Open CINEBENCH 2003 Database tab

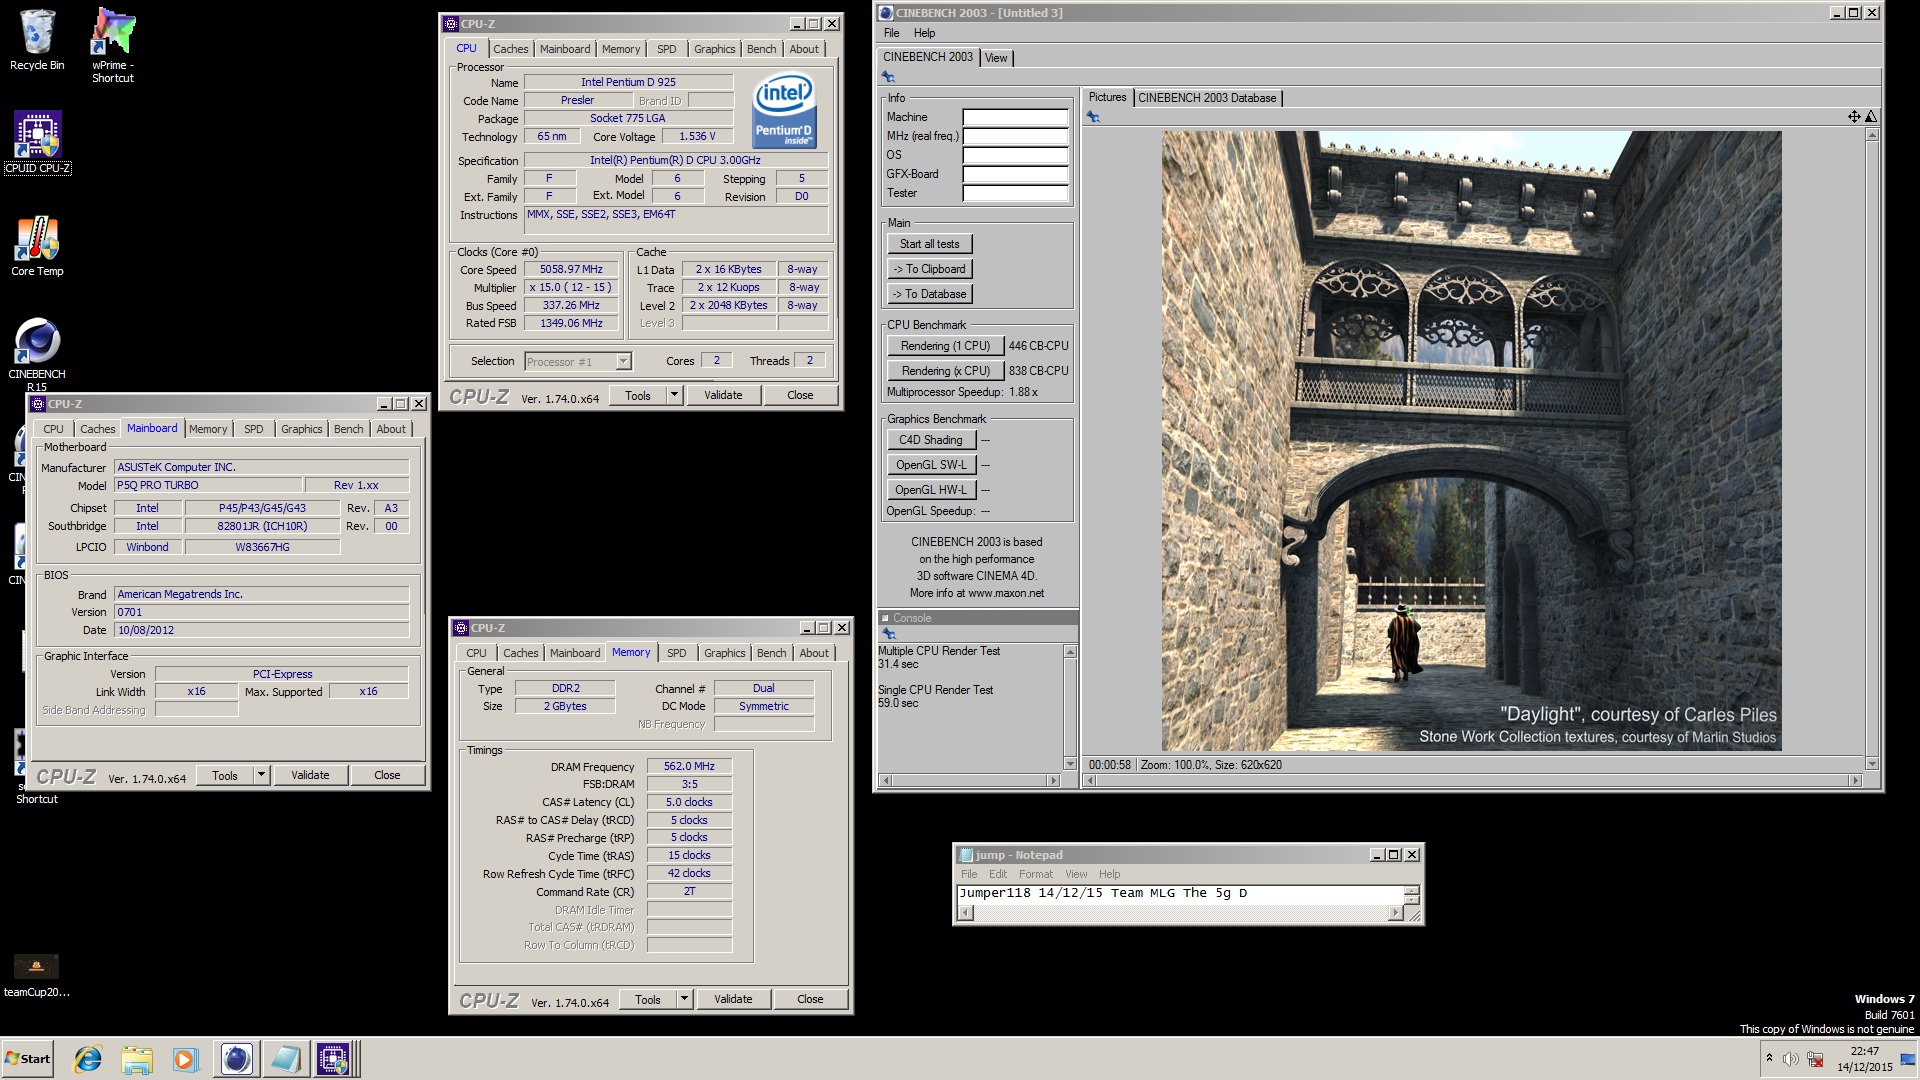(1207, 98)
